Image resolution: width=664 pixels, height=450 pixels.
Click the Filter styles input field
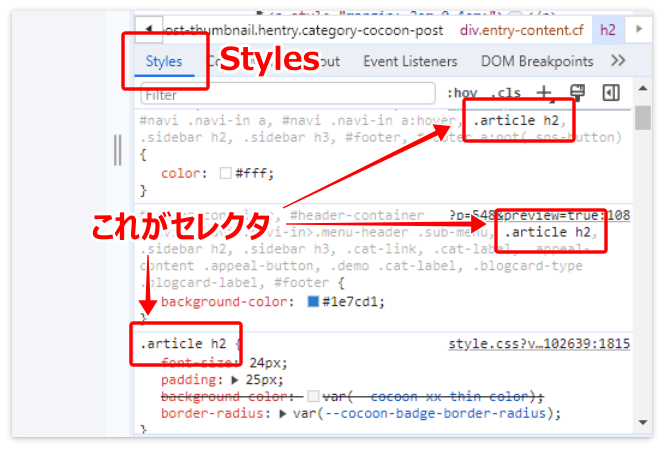point(288,94)
